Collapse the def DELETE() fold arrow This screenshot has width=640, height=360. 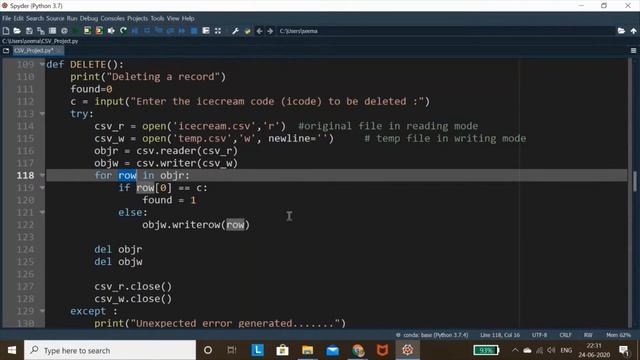pos(42,64)
